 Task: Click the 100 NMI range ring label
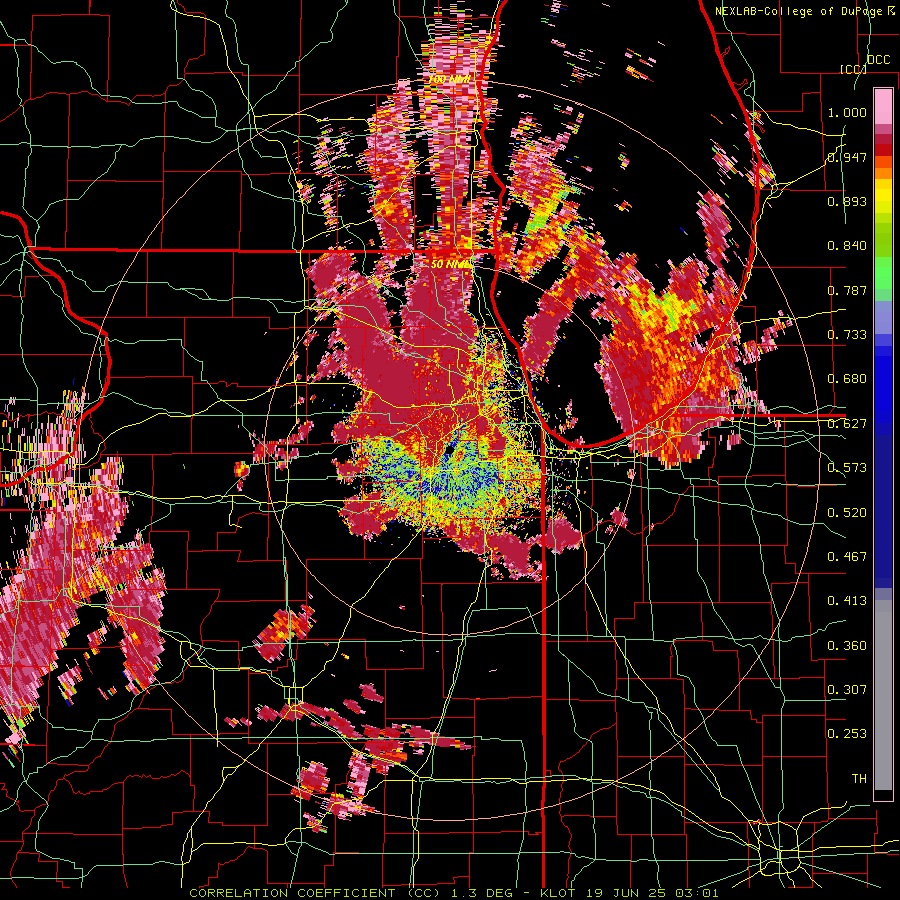449,79
